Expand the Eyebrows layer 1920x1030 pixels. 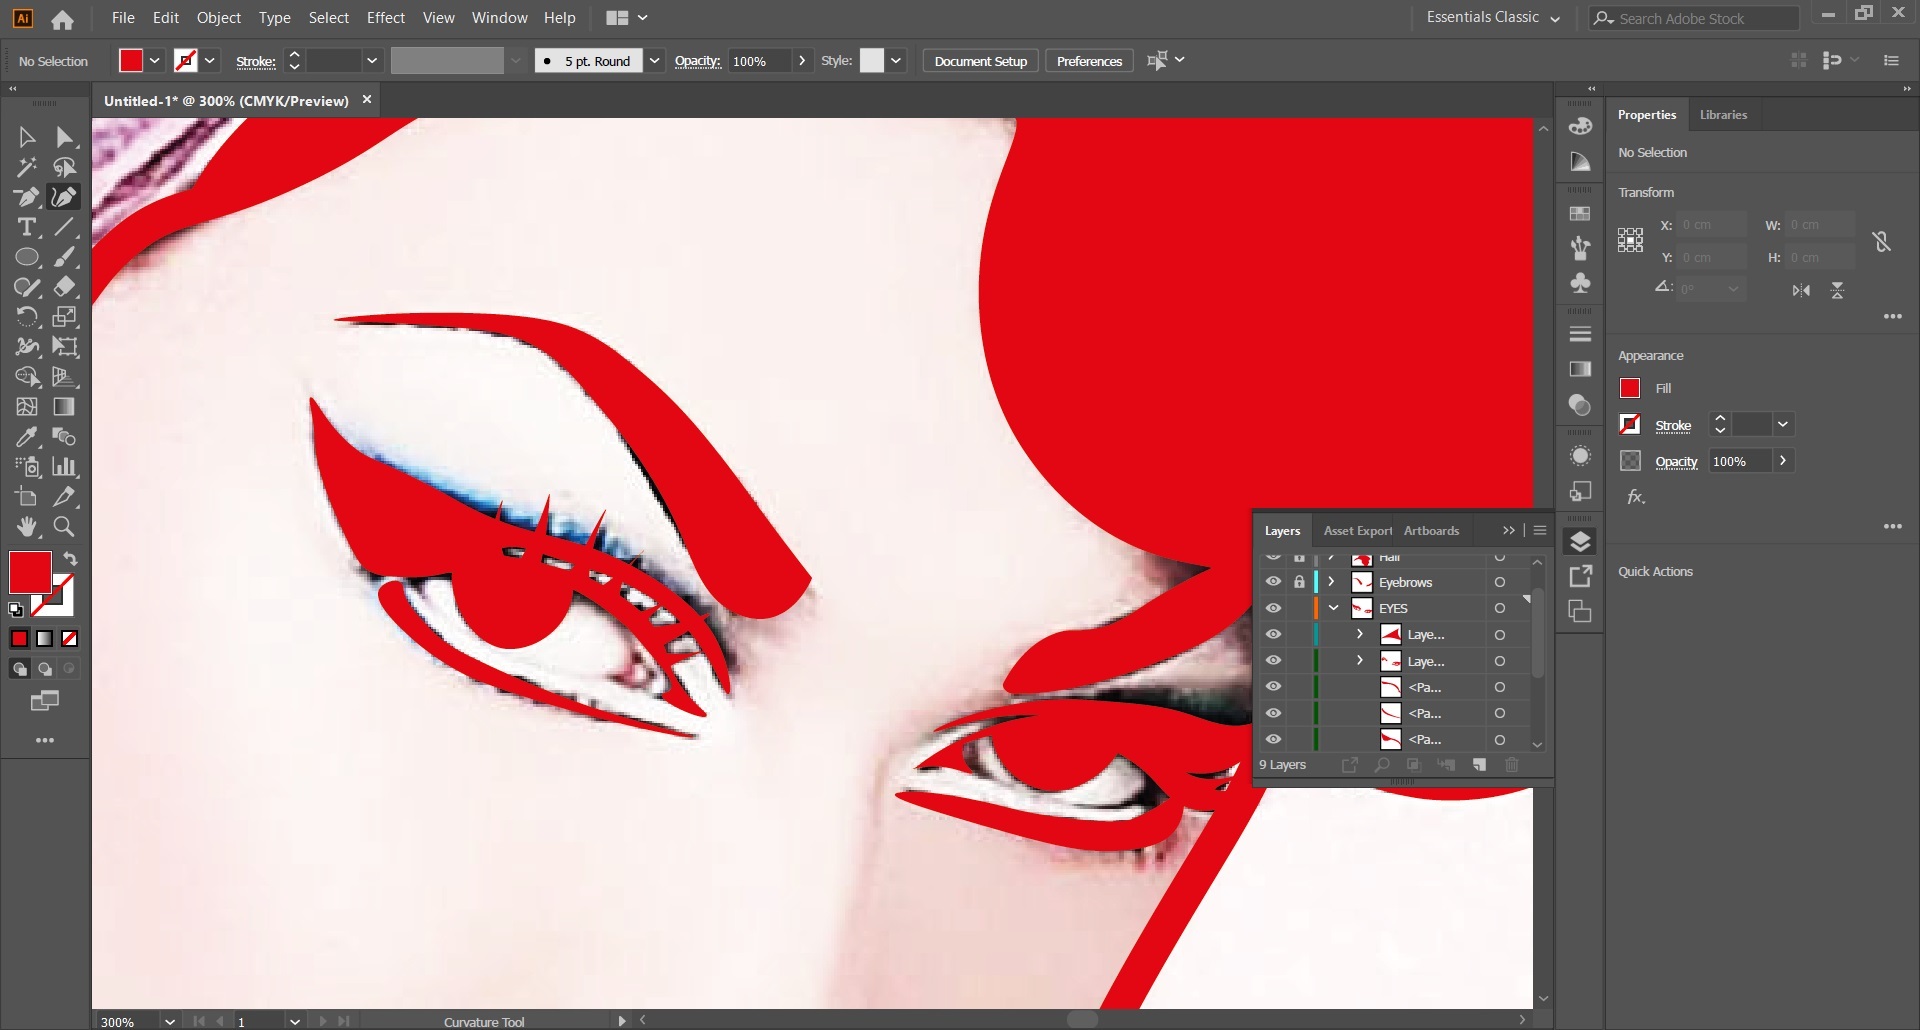tap(1331, 582)
